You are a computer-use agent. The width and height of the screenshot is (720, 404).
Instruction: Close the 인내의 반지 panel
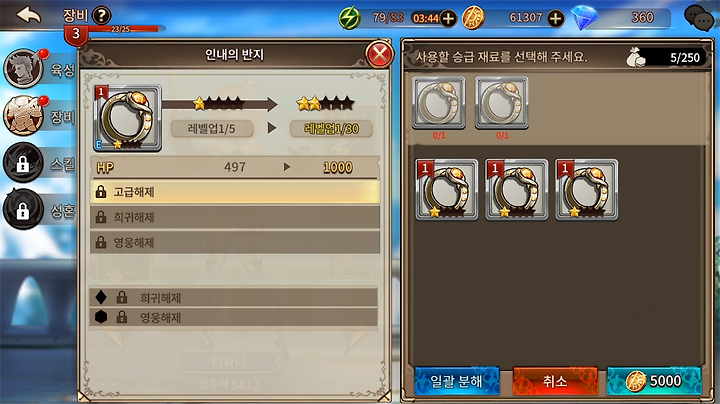coord(380,55)
